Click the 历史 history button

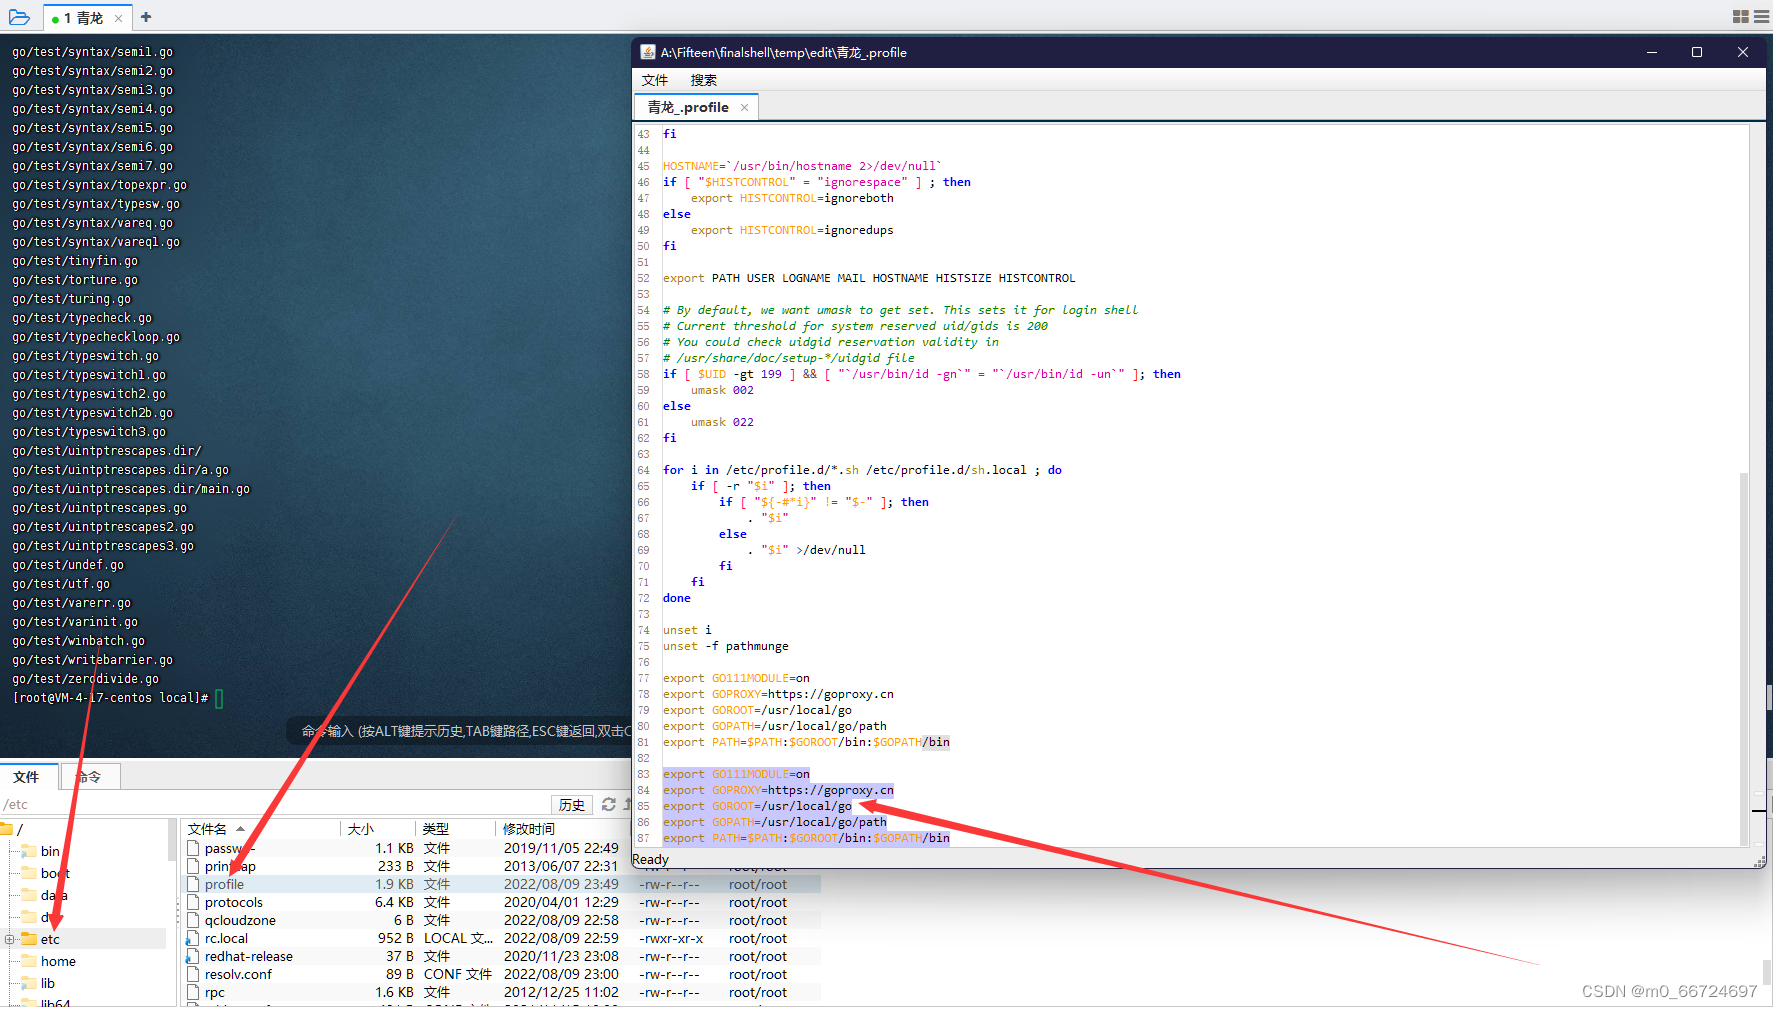572,805
